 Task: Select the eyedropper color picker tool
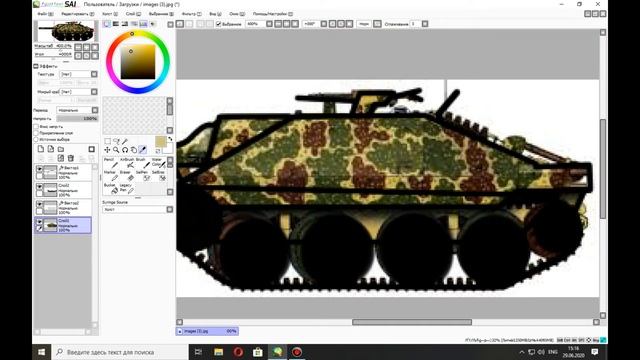(142, 150)
